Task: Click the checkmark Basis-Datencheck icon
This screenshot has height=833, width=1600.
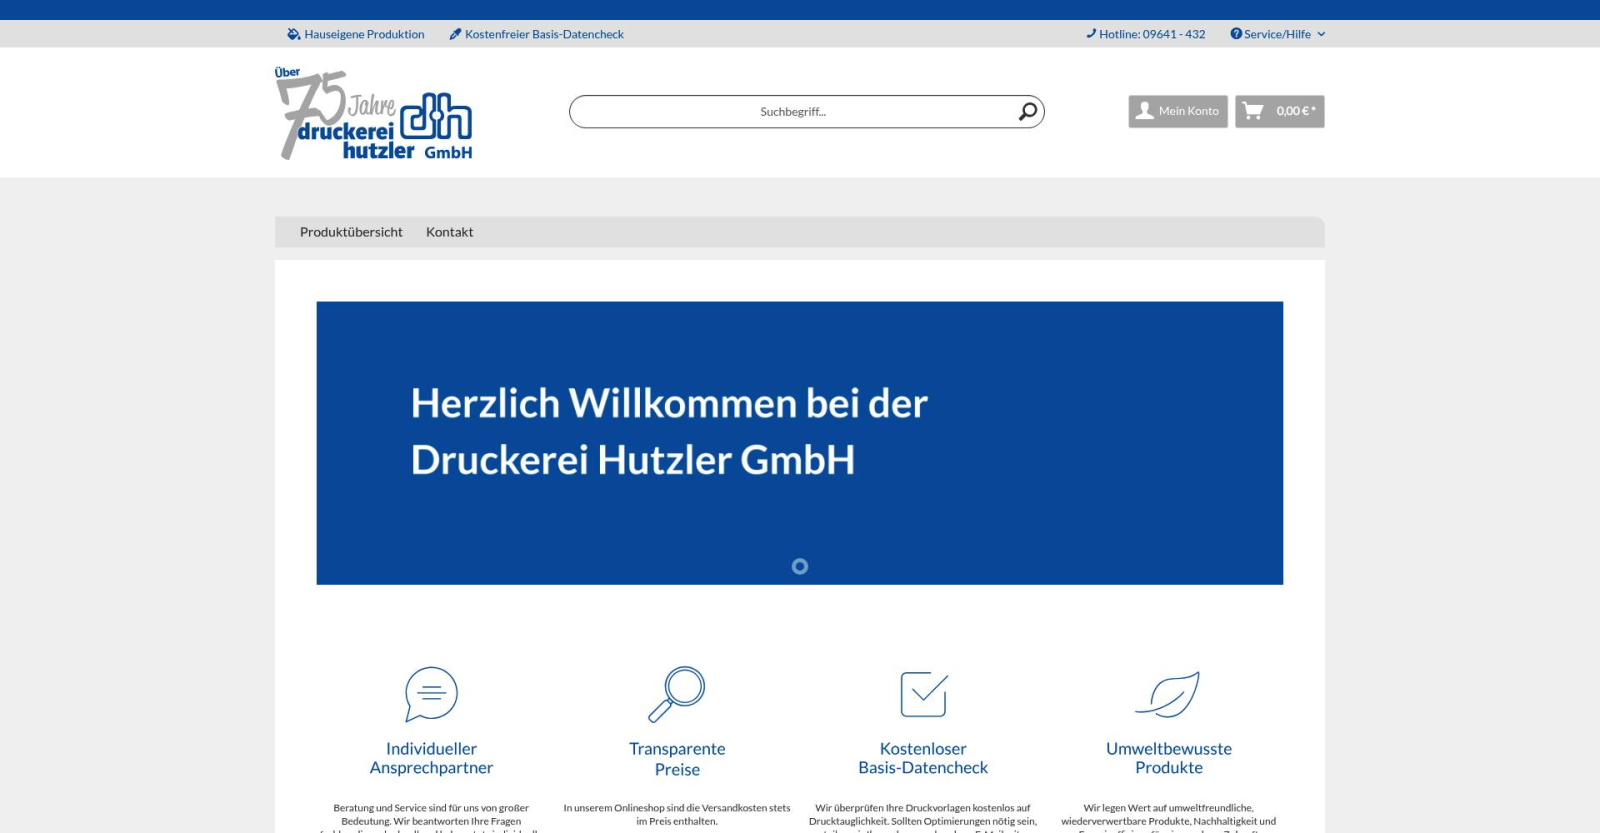Action: [924, 694]
